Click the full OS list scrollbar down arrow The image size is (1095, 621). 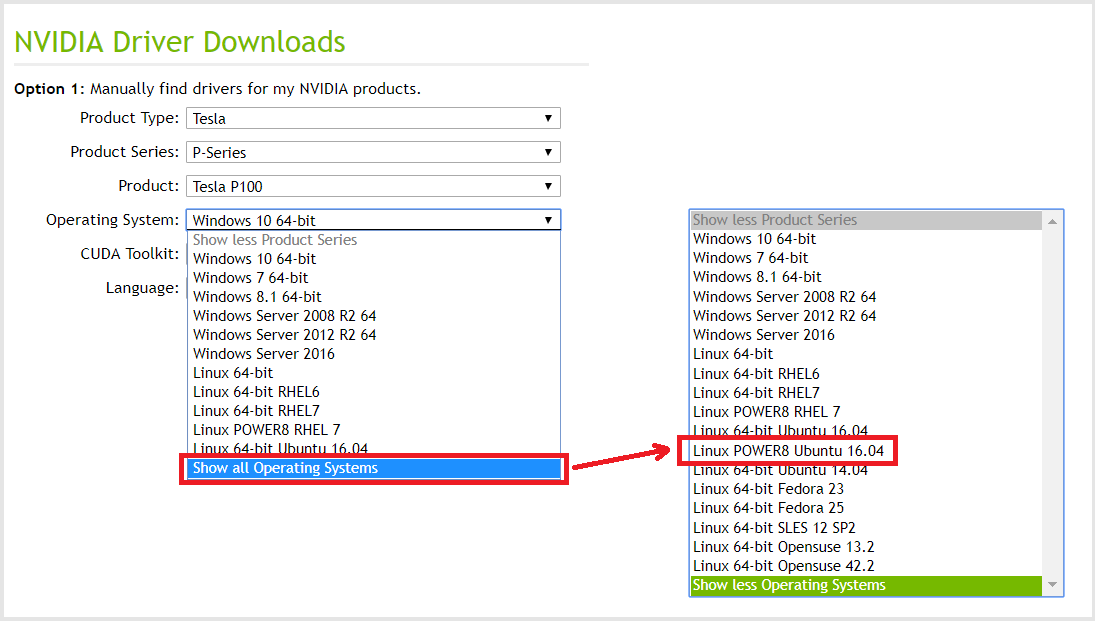coord(1052,585)
